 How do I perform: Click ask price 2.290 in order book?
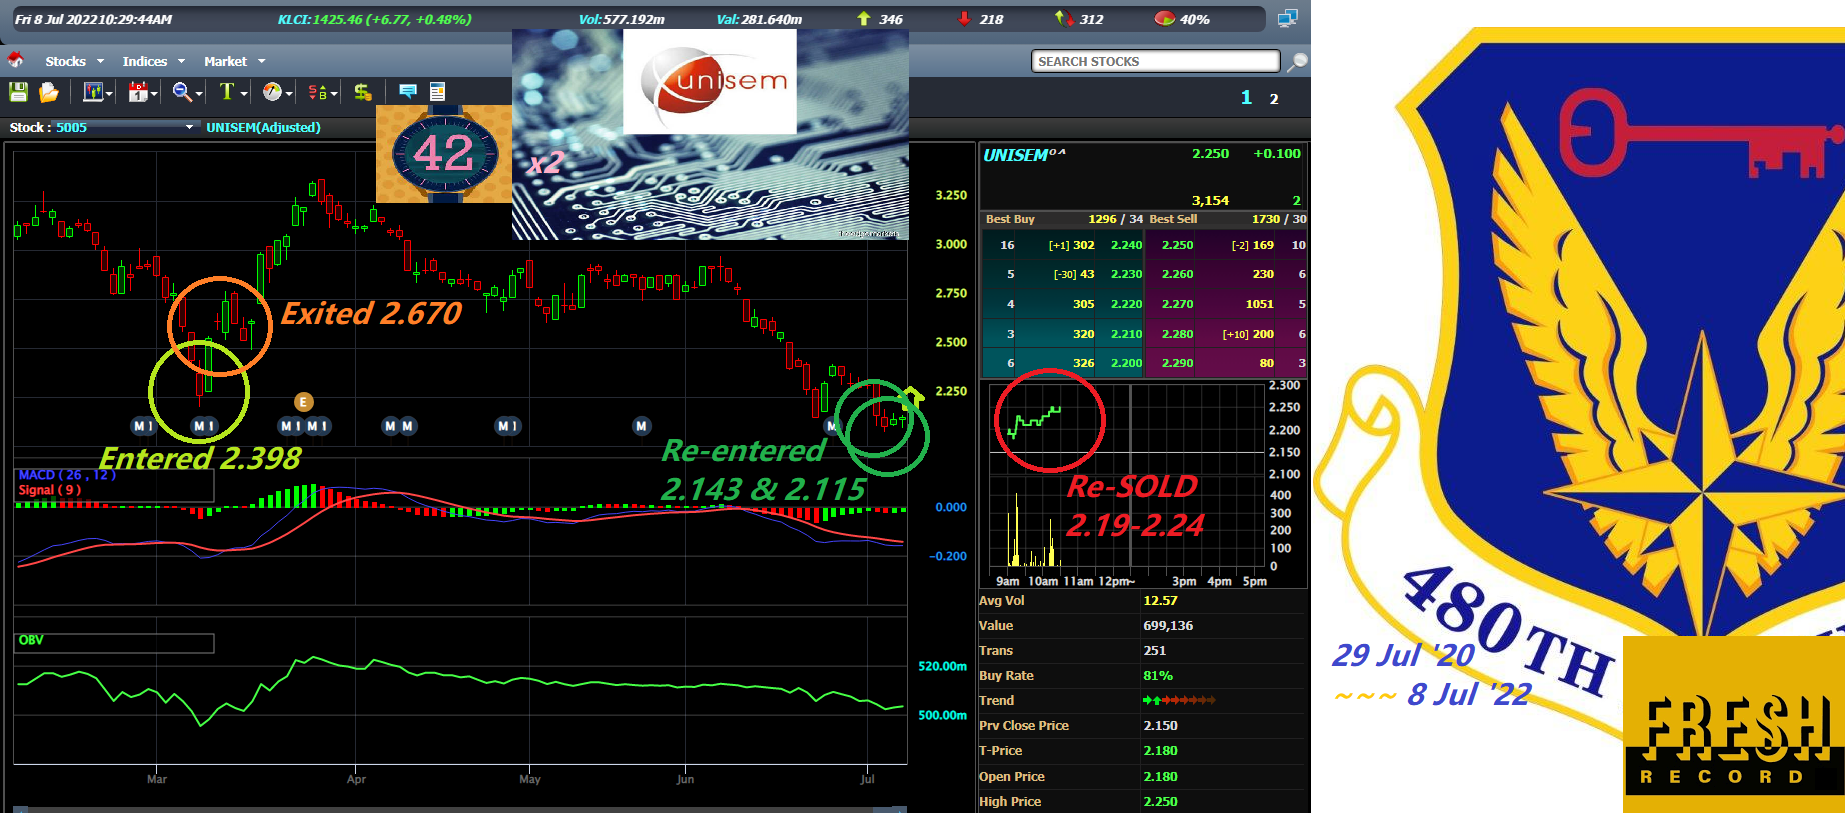(1177, 363)
